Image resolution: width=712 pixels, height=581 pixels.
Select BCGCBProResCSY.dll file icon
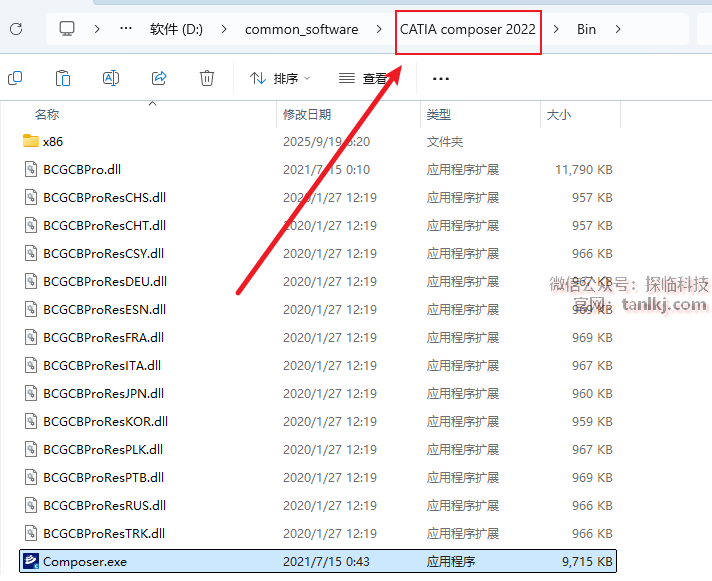click(30, 253)
